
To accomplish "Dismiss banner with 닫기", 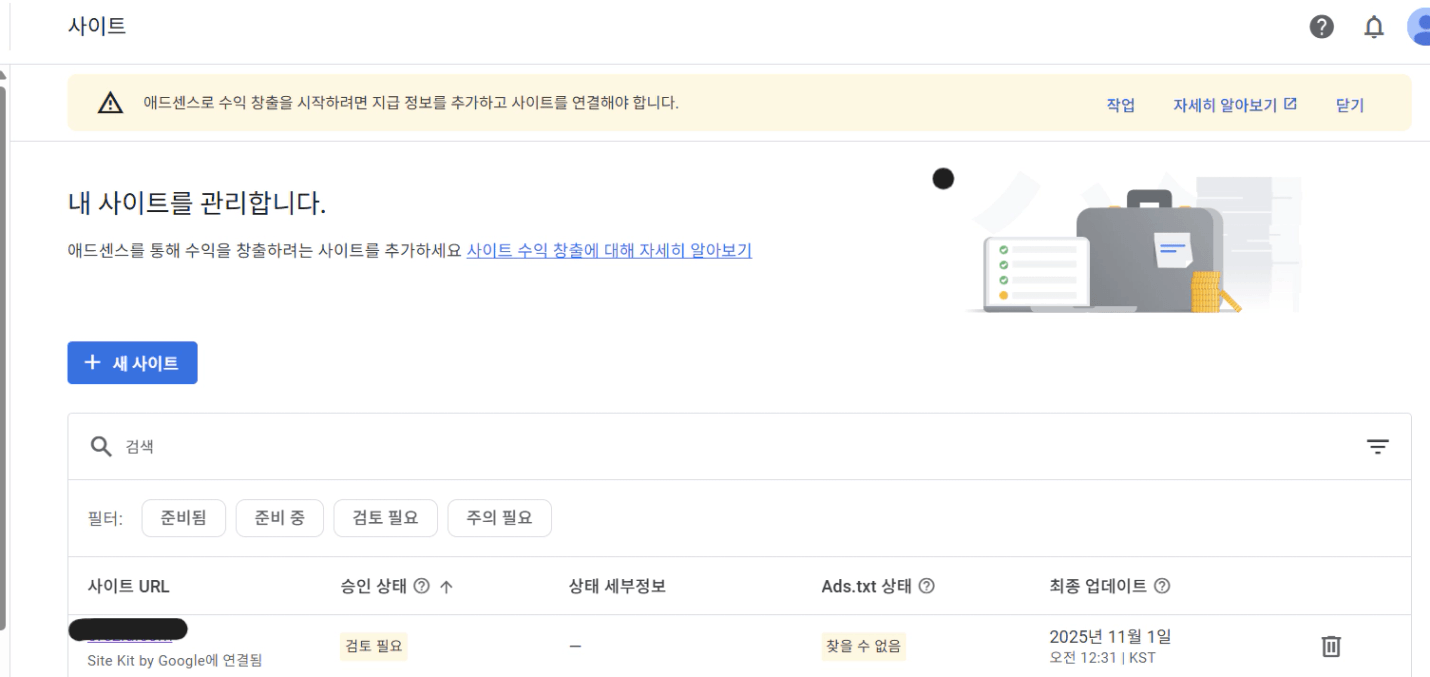I will point(1350,104).
